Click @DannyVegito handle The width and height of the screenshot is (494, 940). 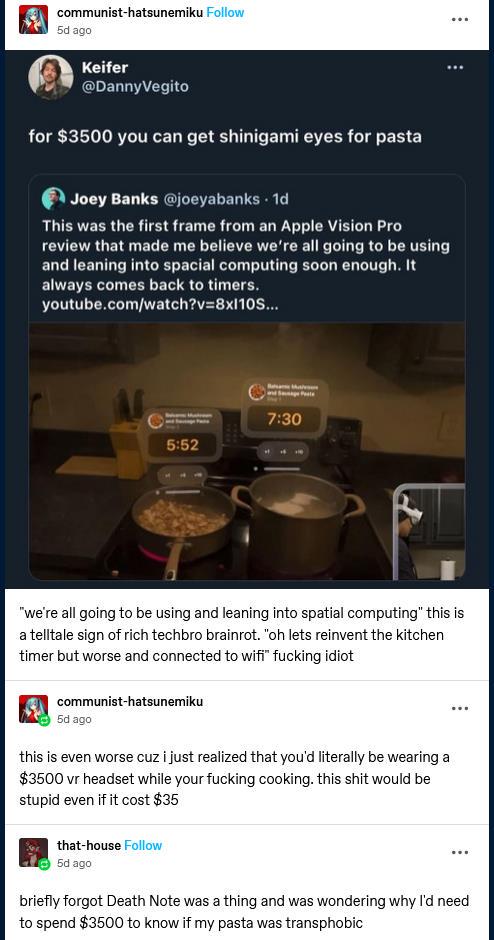(135, 87)
